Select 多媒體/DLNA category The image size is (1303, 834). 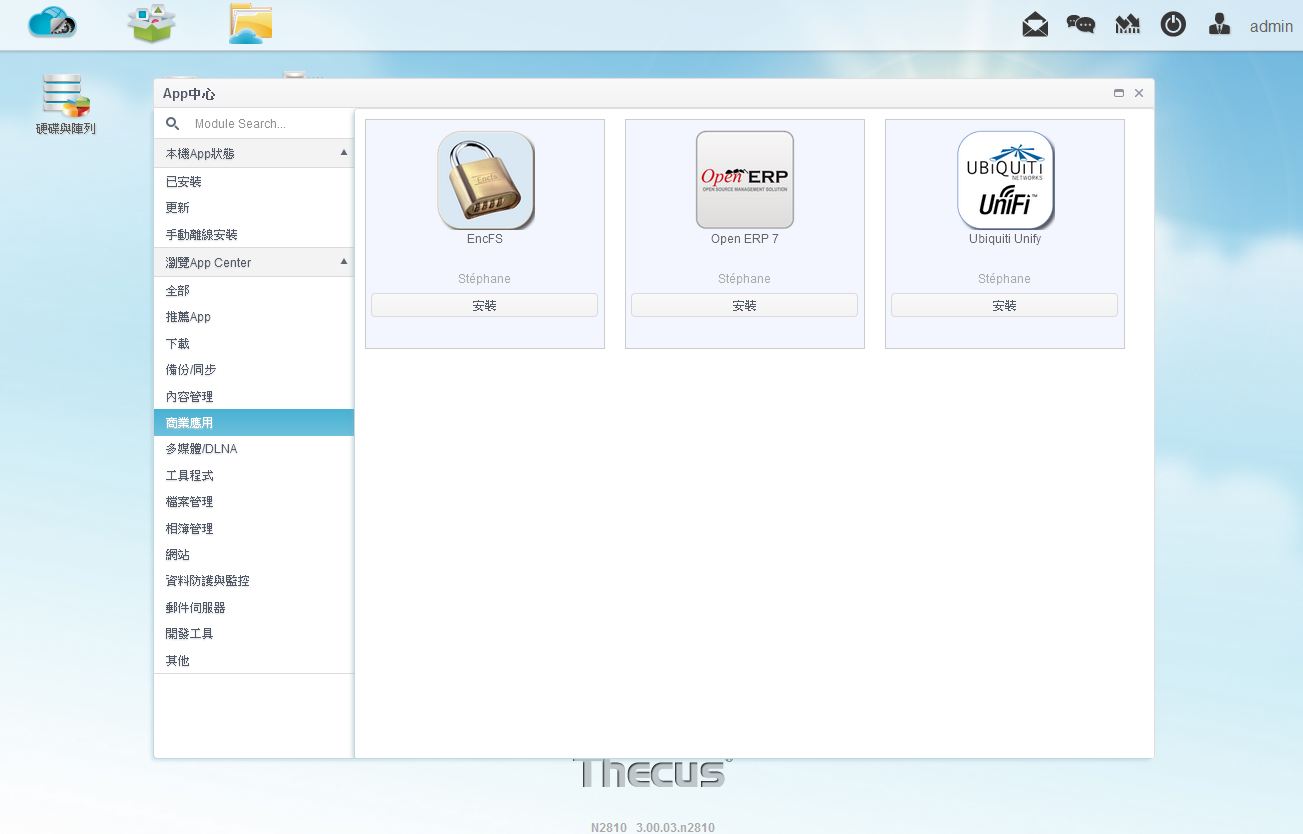(x=254, y=449)
